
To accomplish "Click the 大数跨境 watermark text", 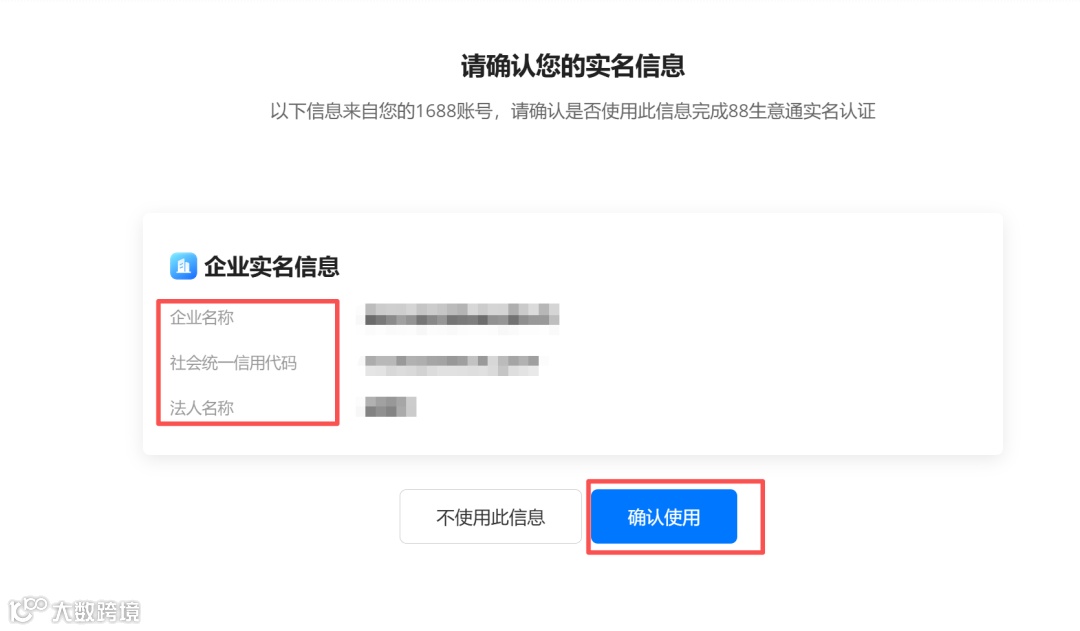I will click(x=96, y=612).
